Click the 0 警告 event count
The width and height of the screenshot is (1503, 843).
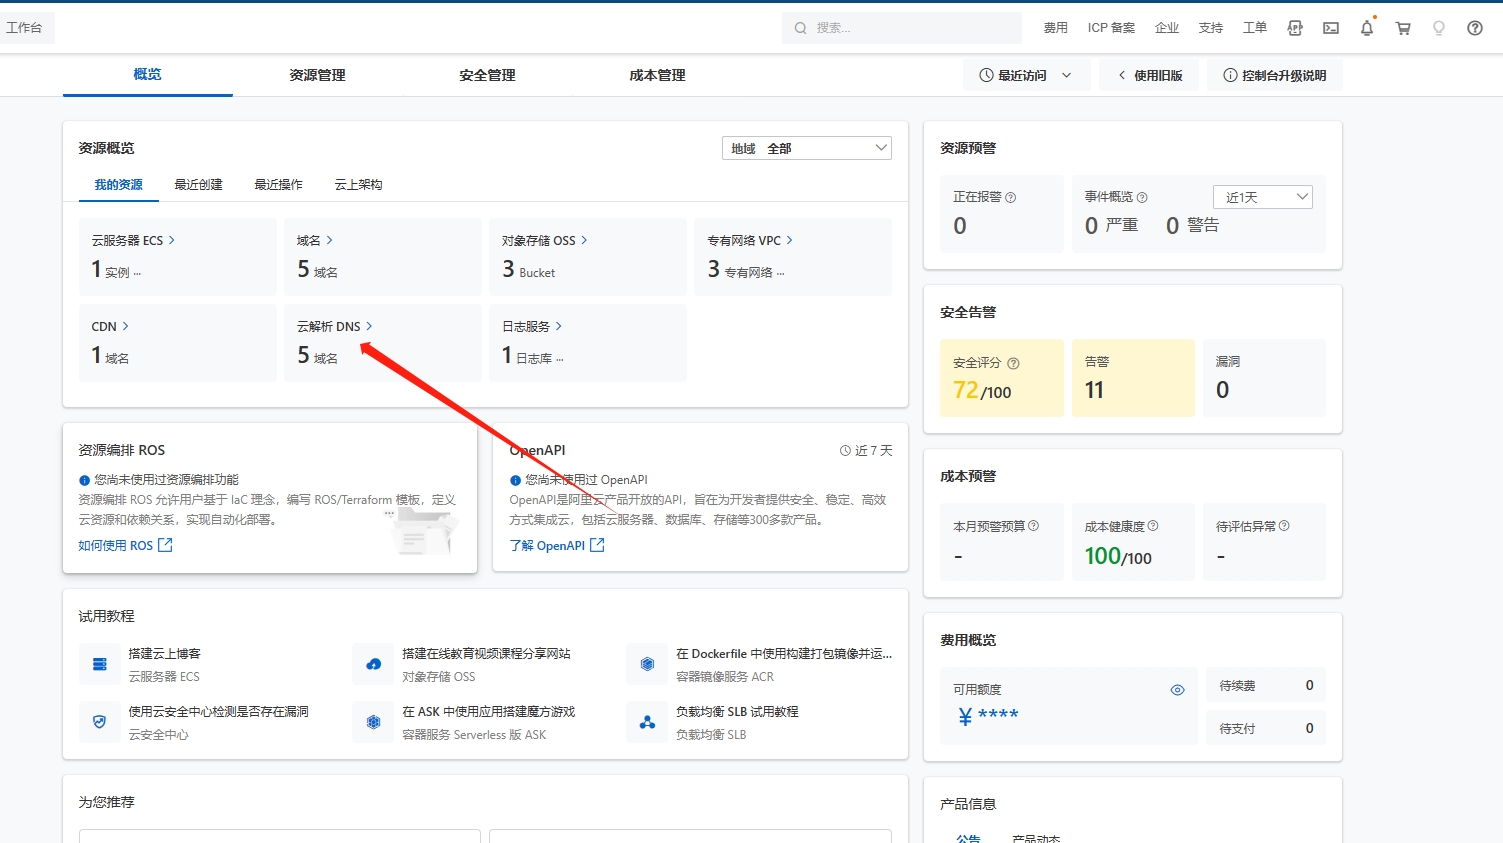(x=1192, y=226)
